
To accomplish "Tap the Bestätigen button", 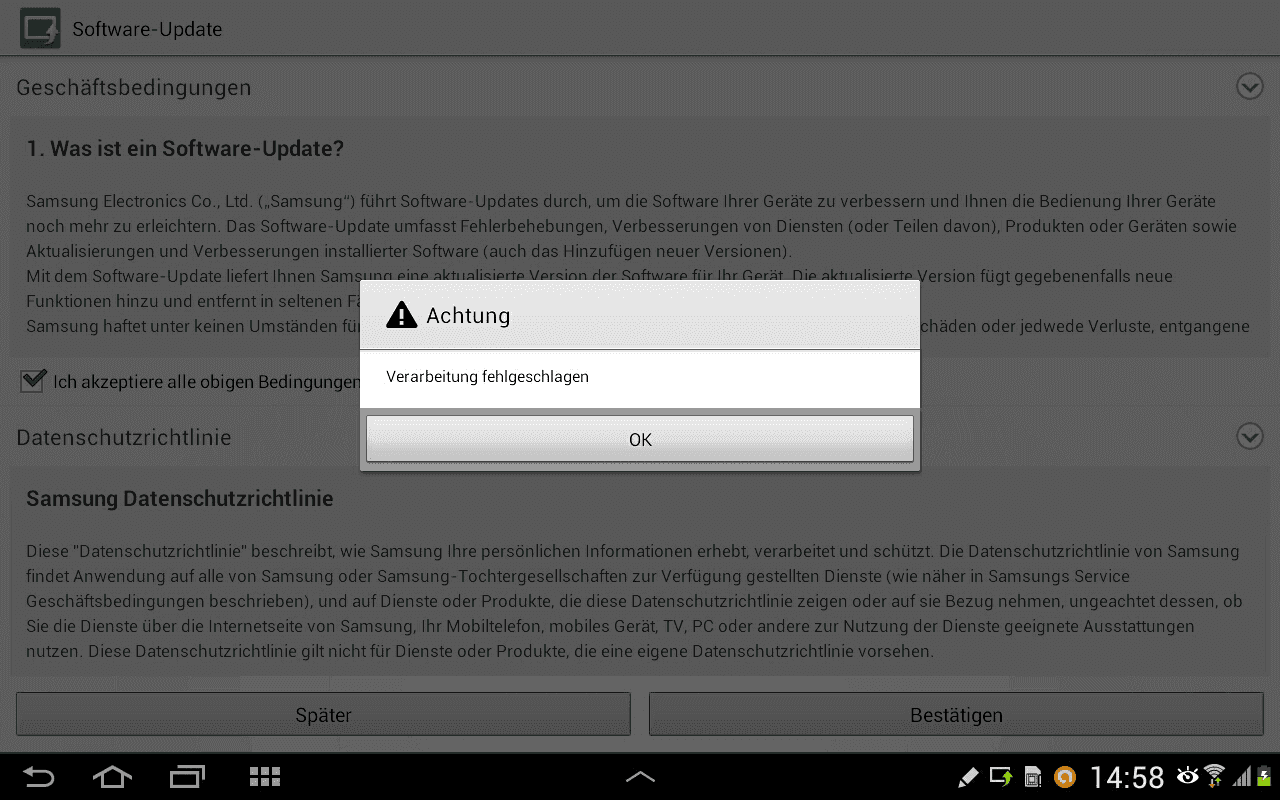I will pos(956,715).
